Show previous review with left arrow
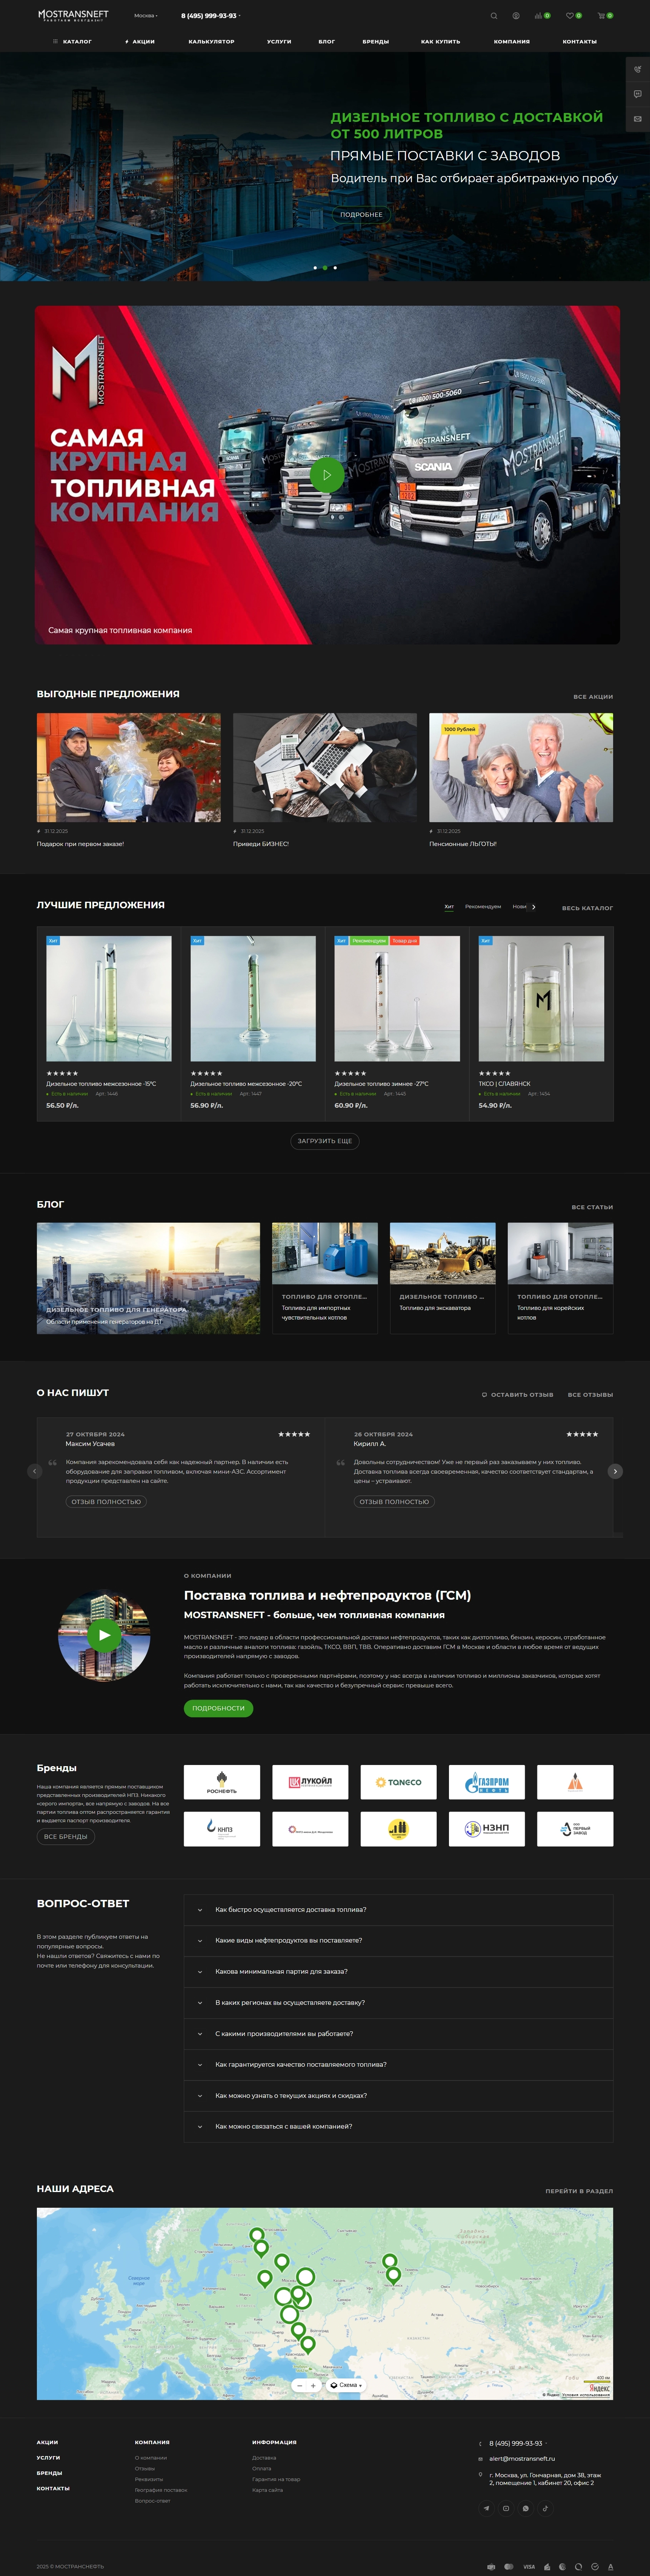650x2576 pixels. pyautogui.click(x=35, y=1470)
